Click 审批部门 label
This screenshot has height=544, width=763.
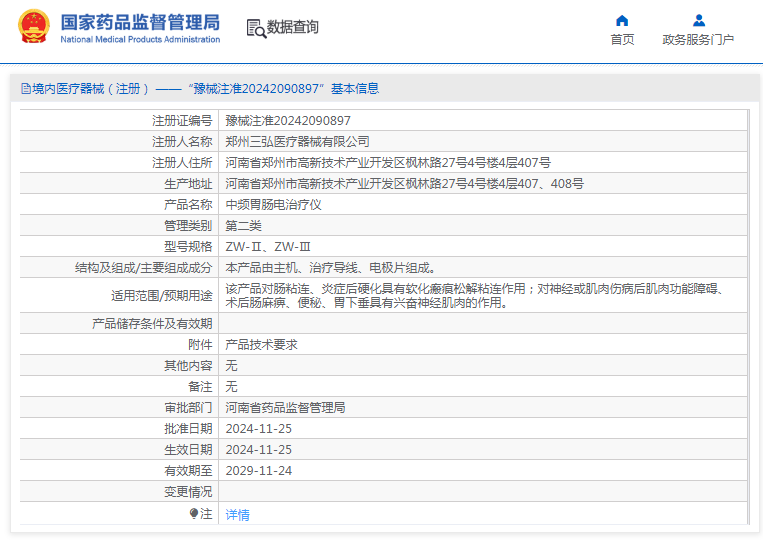tap(188, 408)
